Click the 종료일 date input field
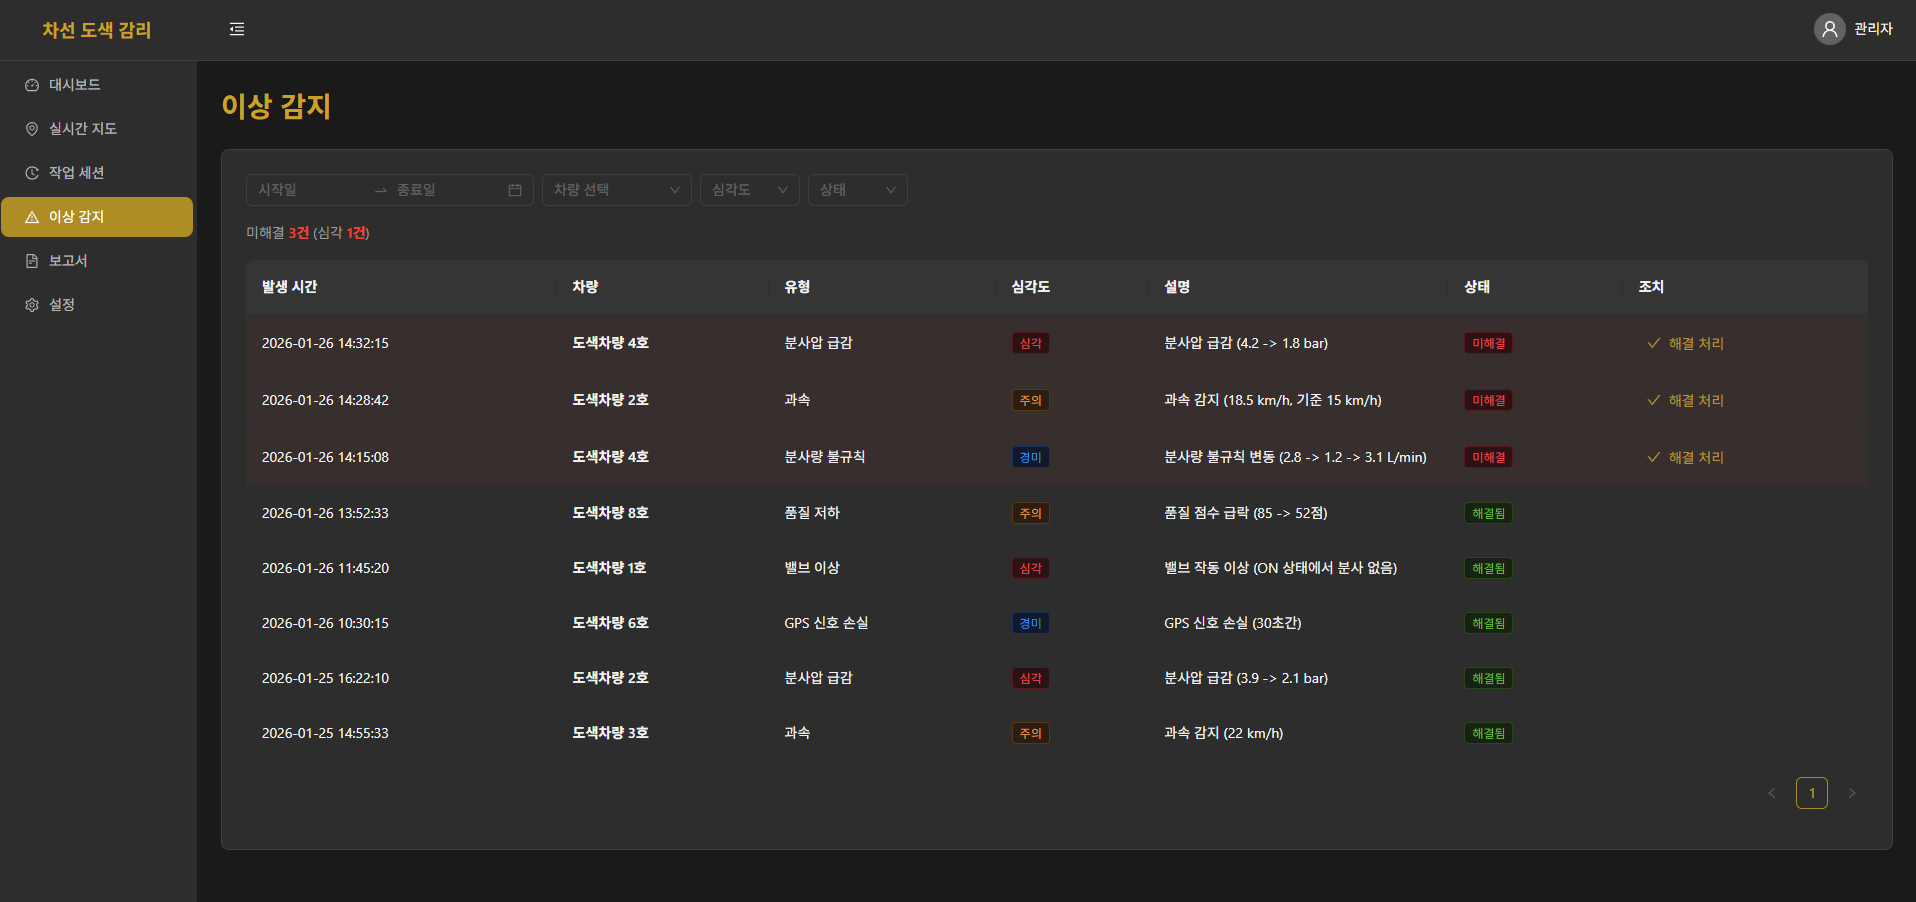 445,190
